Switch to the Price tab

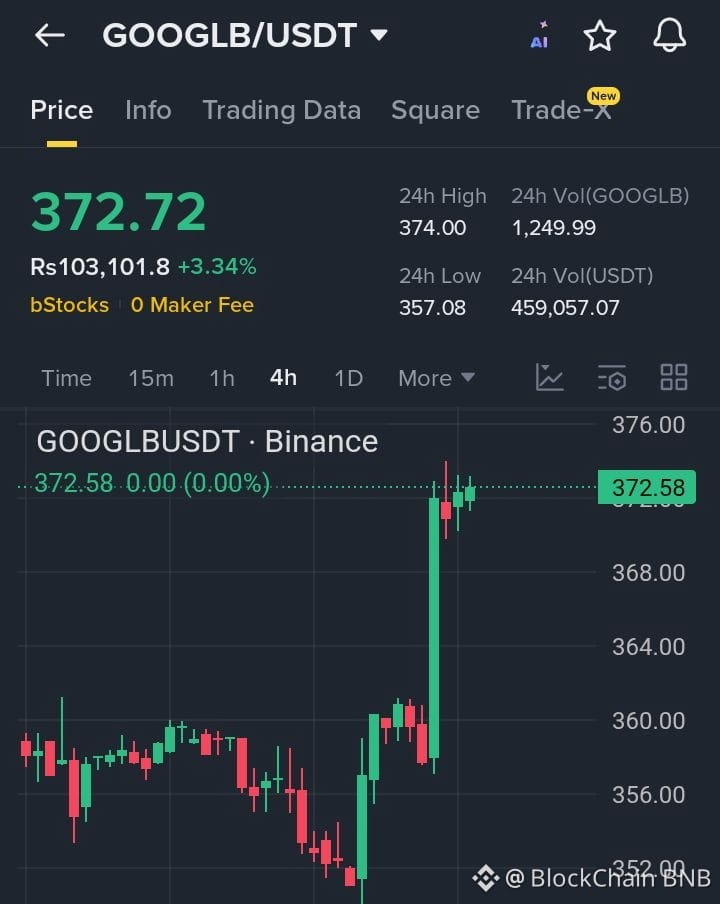click(62, 110)
